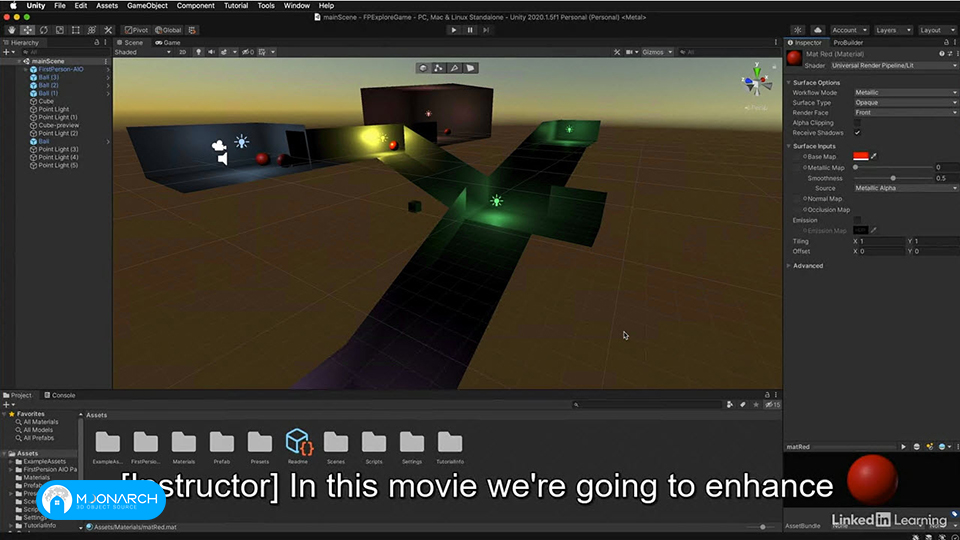Select the Scale tool
The height and width of the screenshot is (540, 960).
coord(59,30)
